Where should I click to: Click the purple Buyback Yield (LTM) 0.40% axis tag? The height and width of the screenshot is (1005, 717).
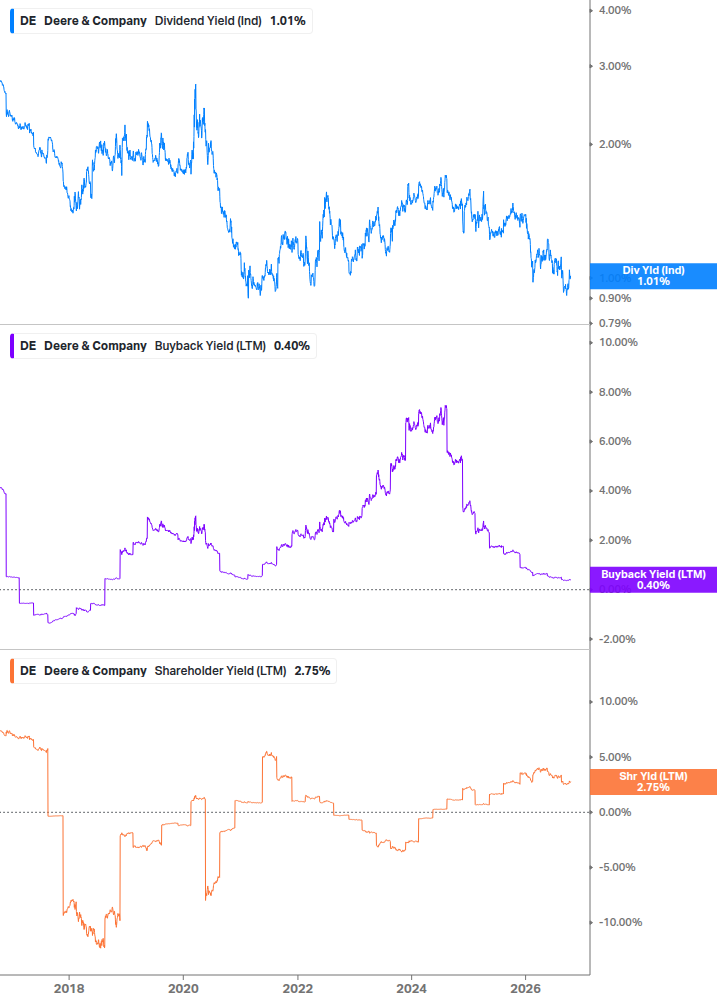[653, 580]
